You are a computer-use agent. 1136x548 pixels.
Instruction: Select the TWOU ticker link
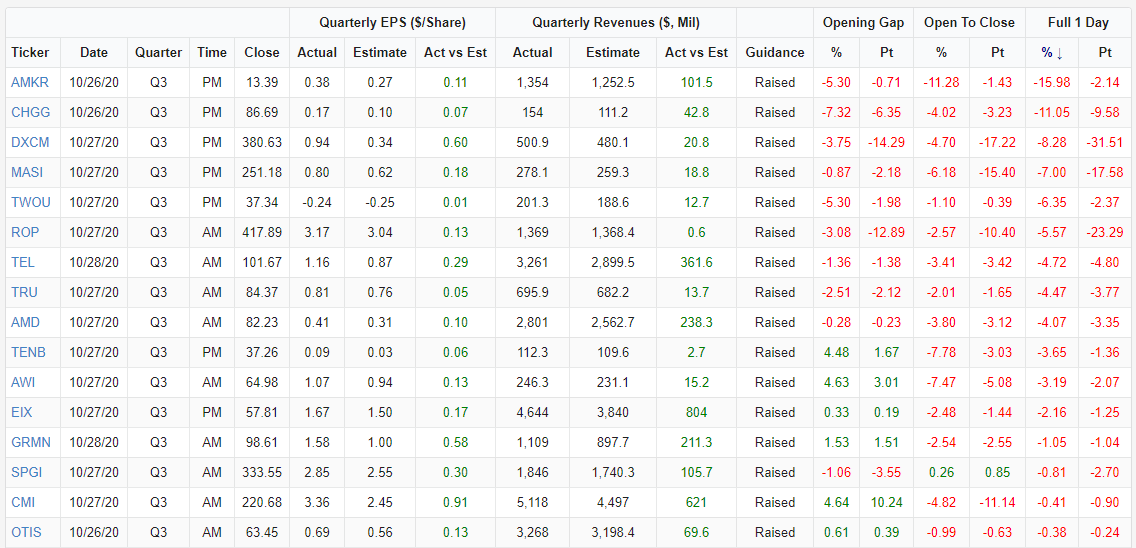coord(31,202)
